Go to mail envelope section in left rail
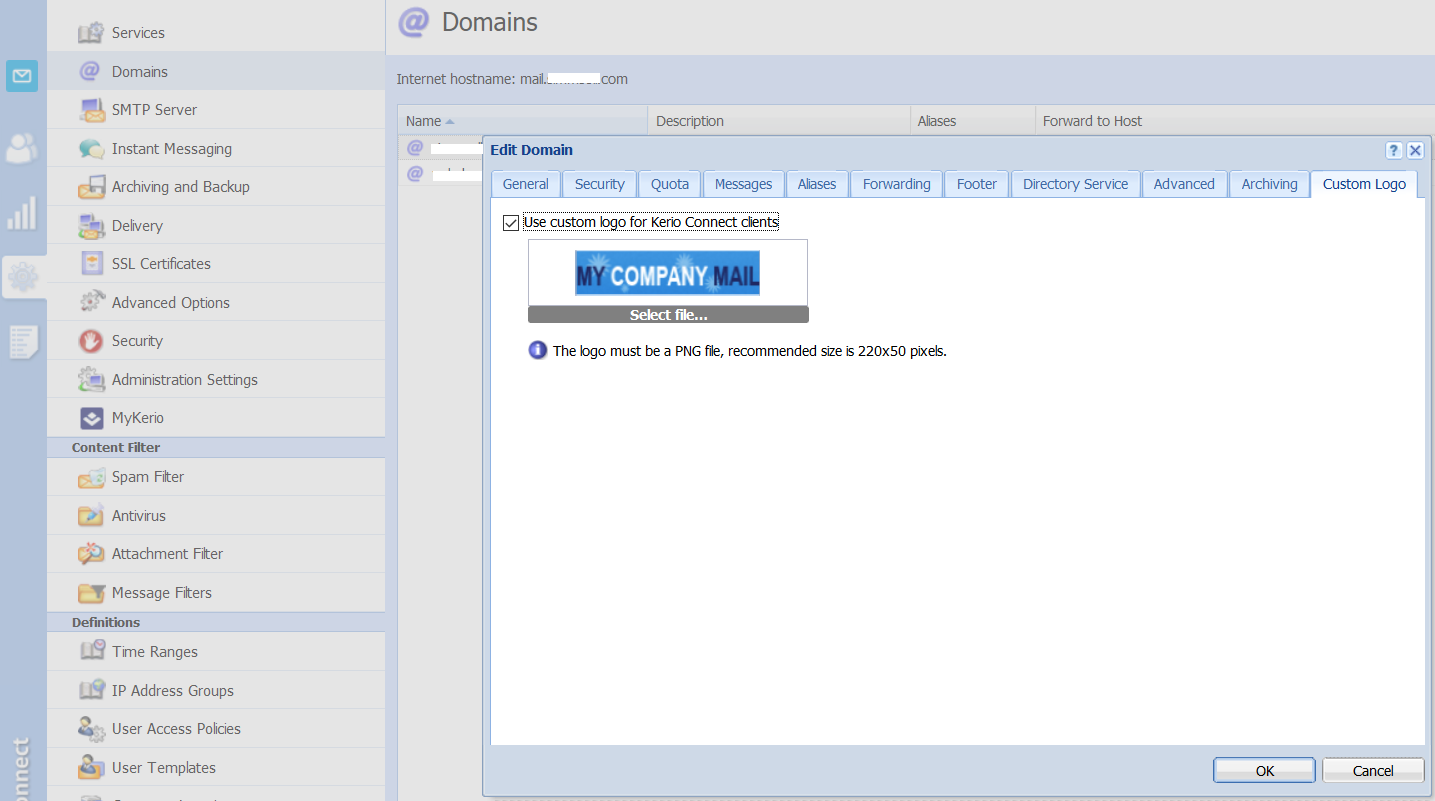Image resolution: width=1435 pixels, height=801 pixels. point(22,75)
